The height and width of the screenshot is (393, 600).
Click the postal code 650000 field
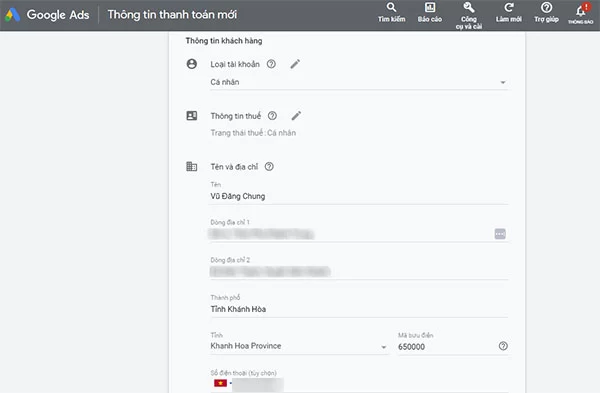click(446, 346)
